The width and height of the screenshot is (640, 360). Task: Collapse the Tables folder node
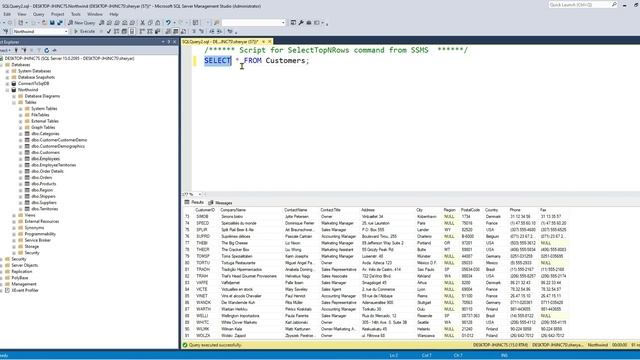pyautogui.click(x=14, y=102)
